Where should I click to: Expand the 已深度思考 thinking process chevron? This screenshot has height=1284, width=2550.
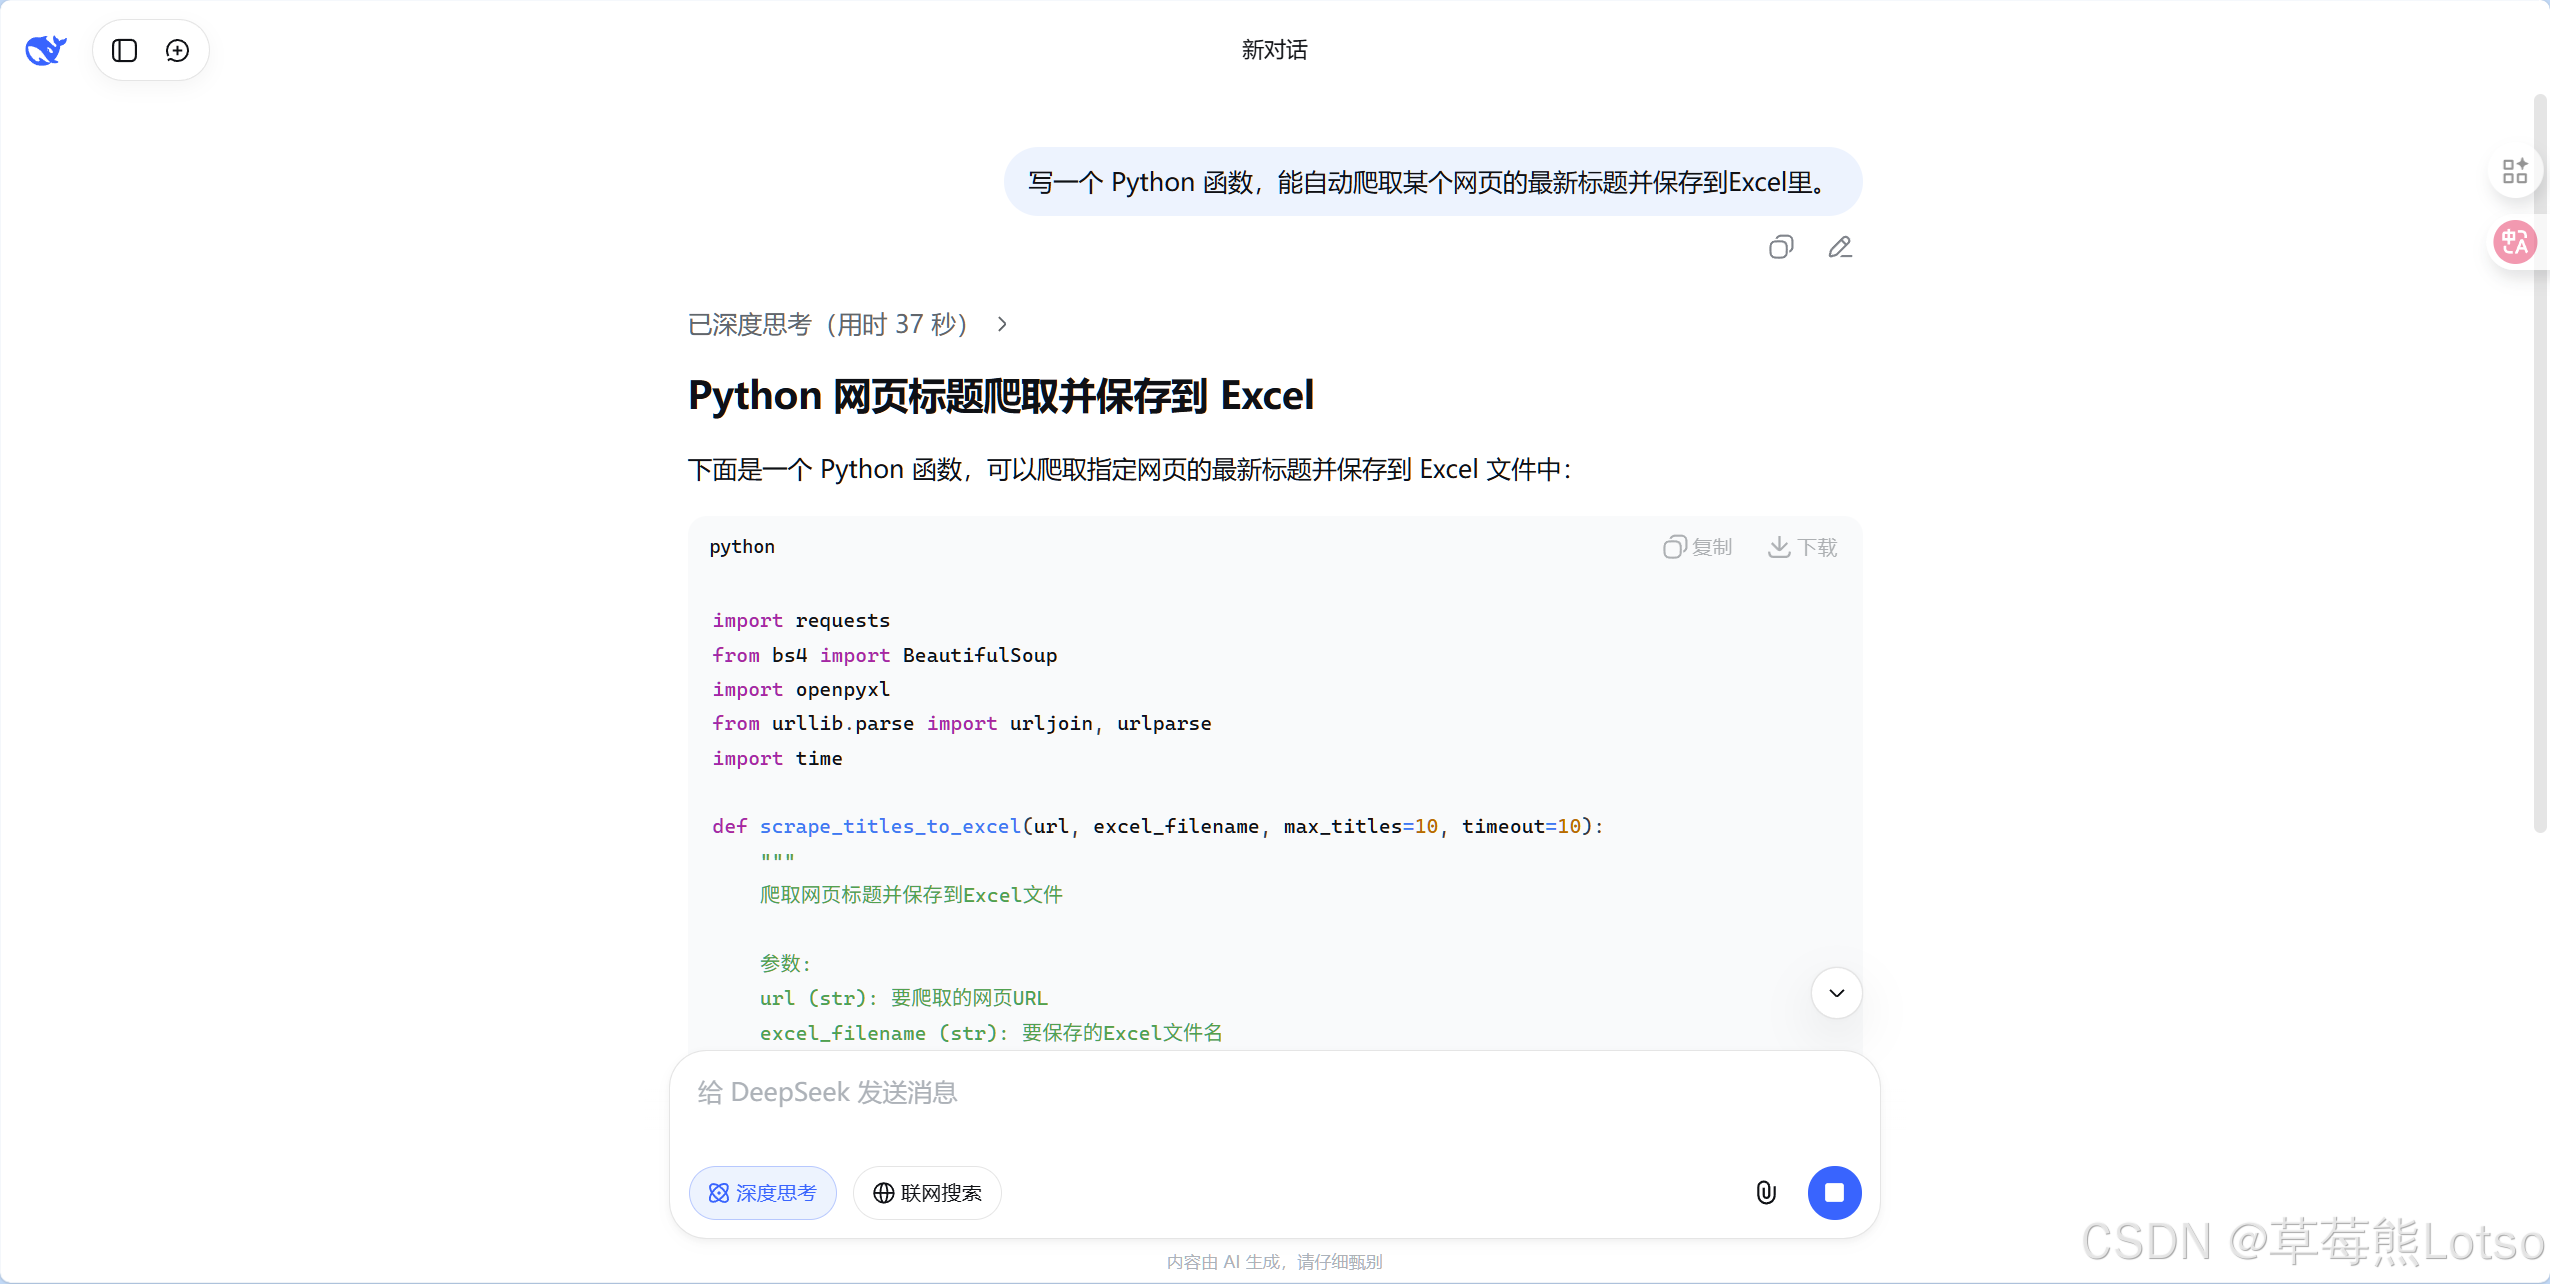coord(1002,324)
